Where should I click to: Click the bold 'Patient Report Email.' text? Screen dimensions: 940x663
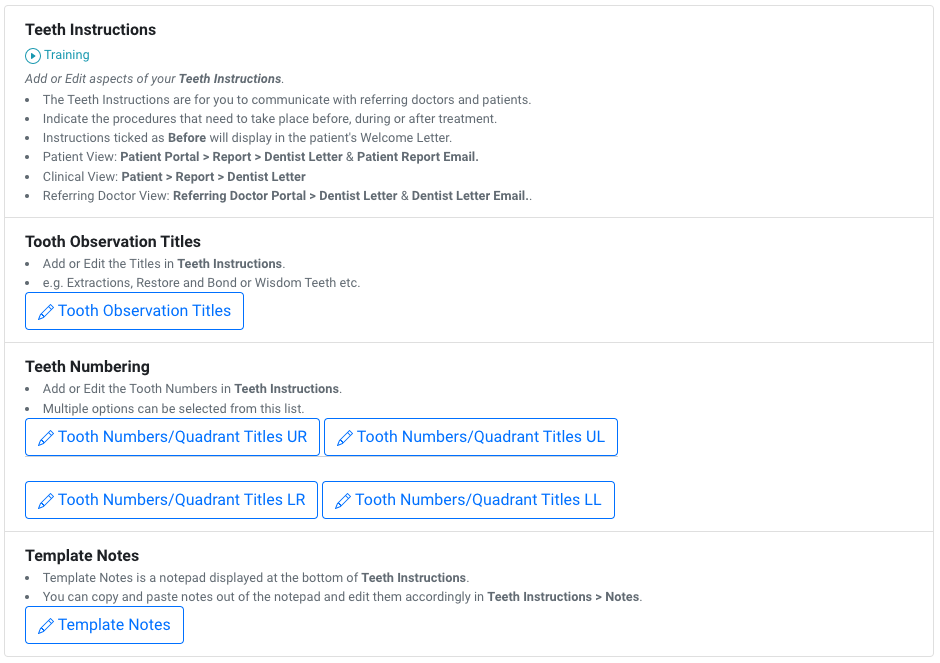[x=417, y=157]
